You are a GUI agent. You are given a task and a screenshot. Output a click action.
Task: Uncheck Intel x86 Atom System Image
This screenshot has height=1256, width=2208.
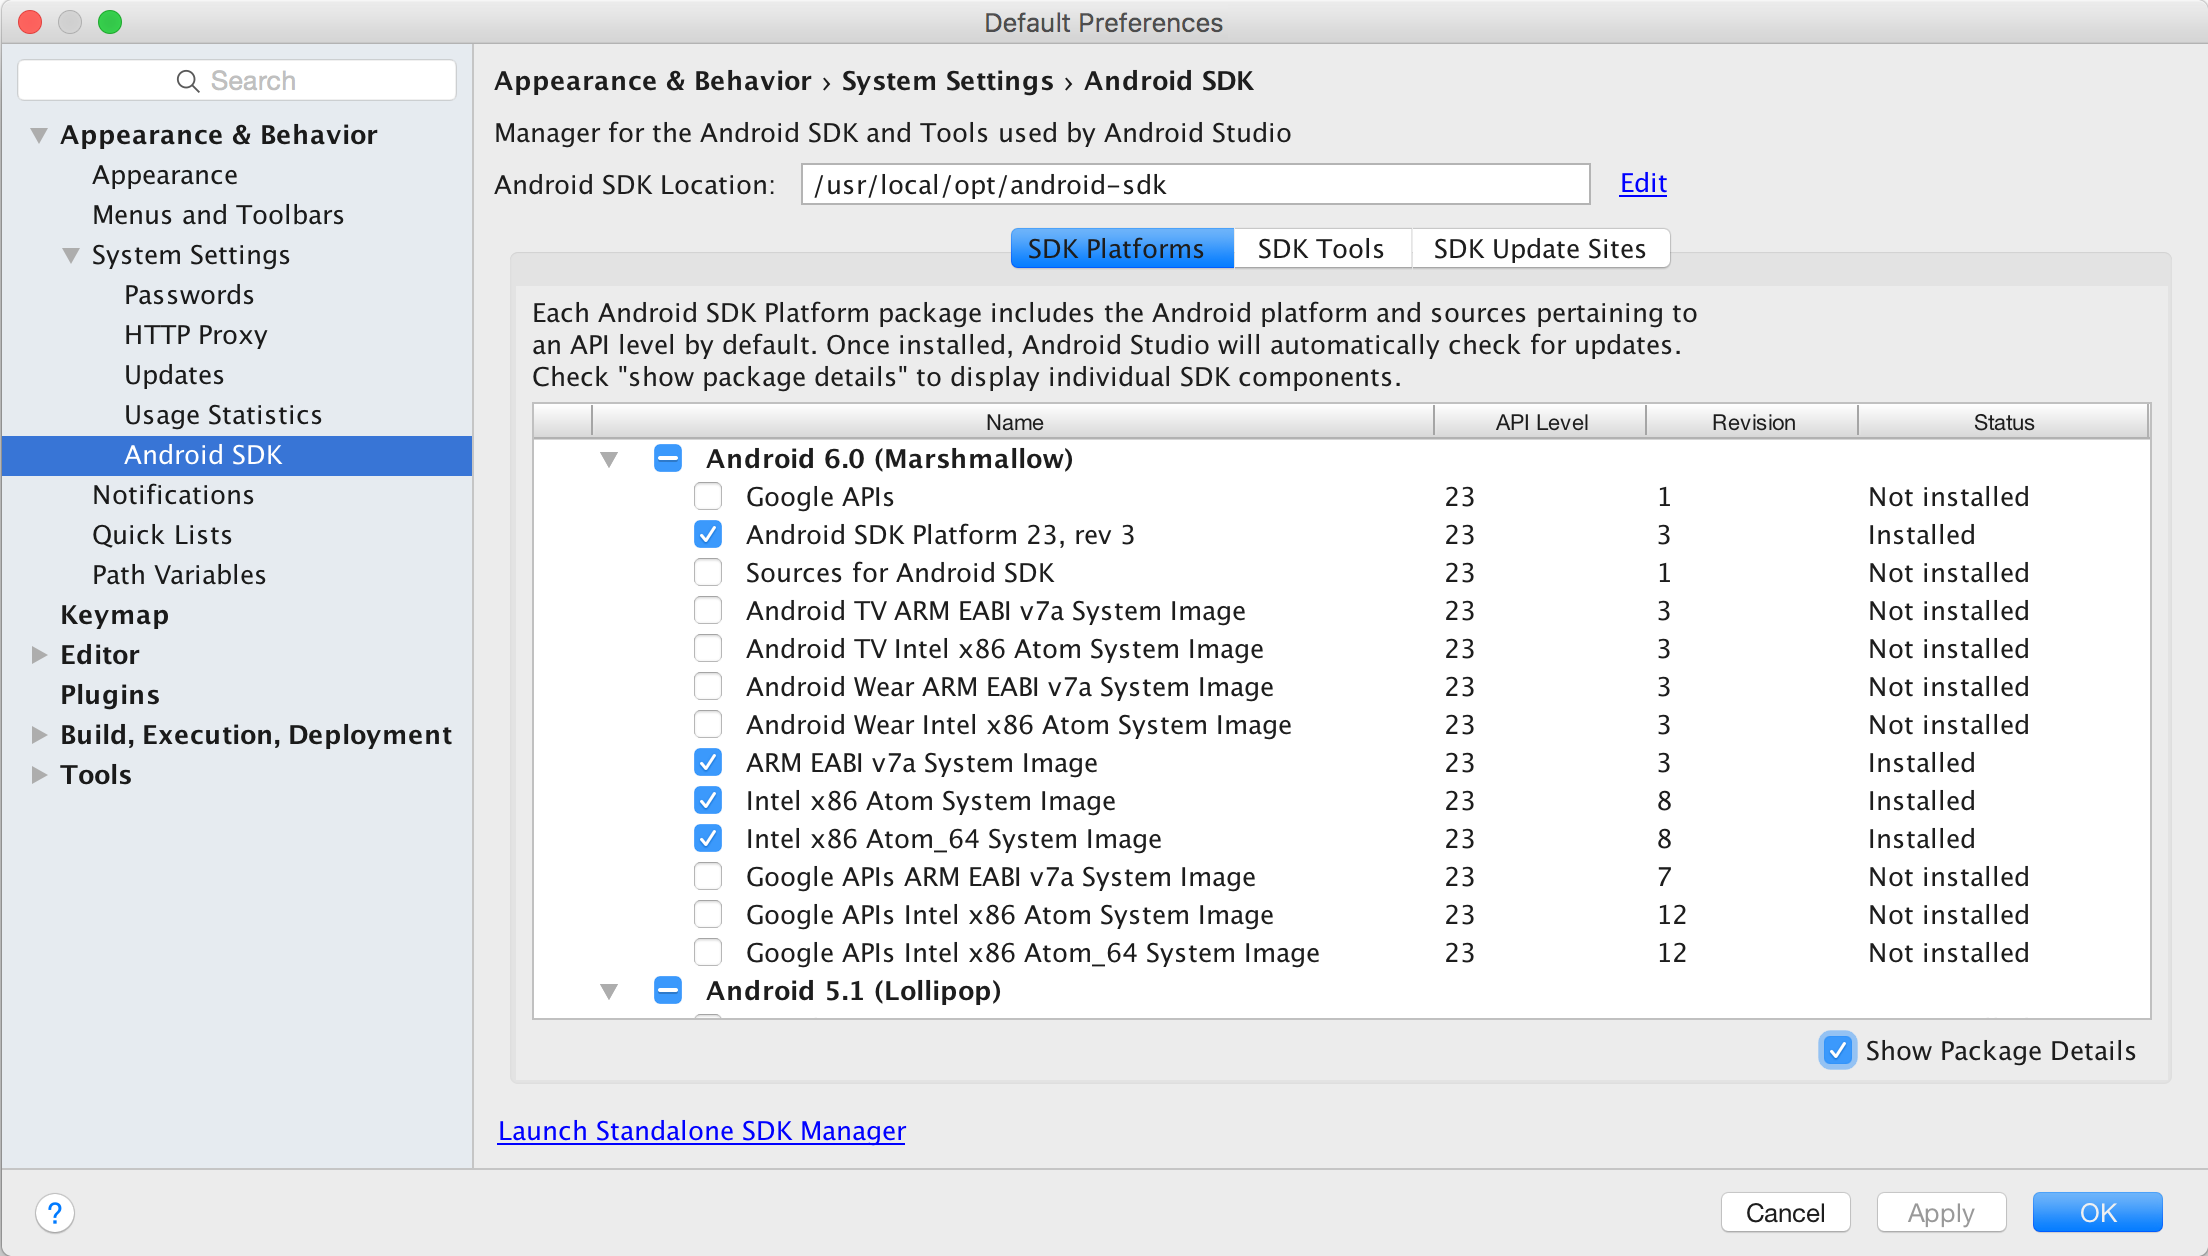(x=708, y=801)
